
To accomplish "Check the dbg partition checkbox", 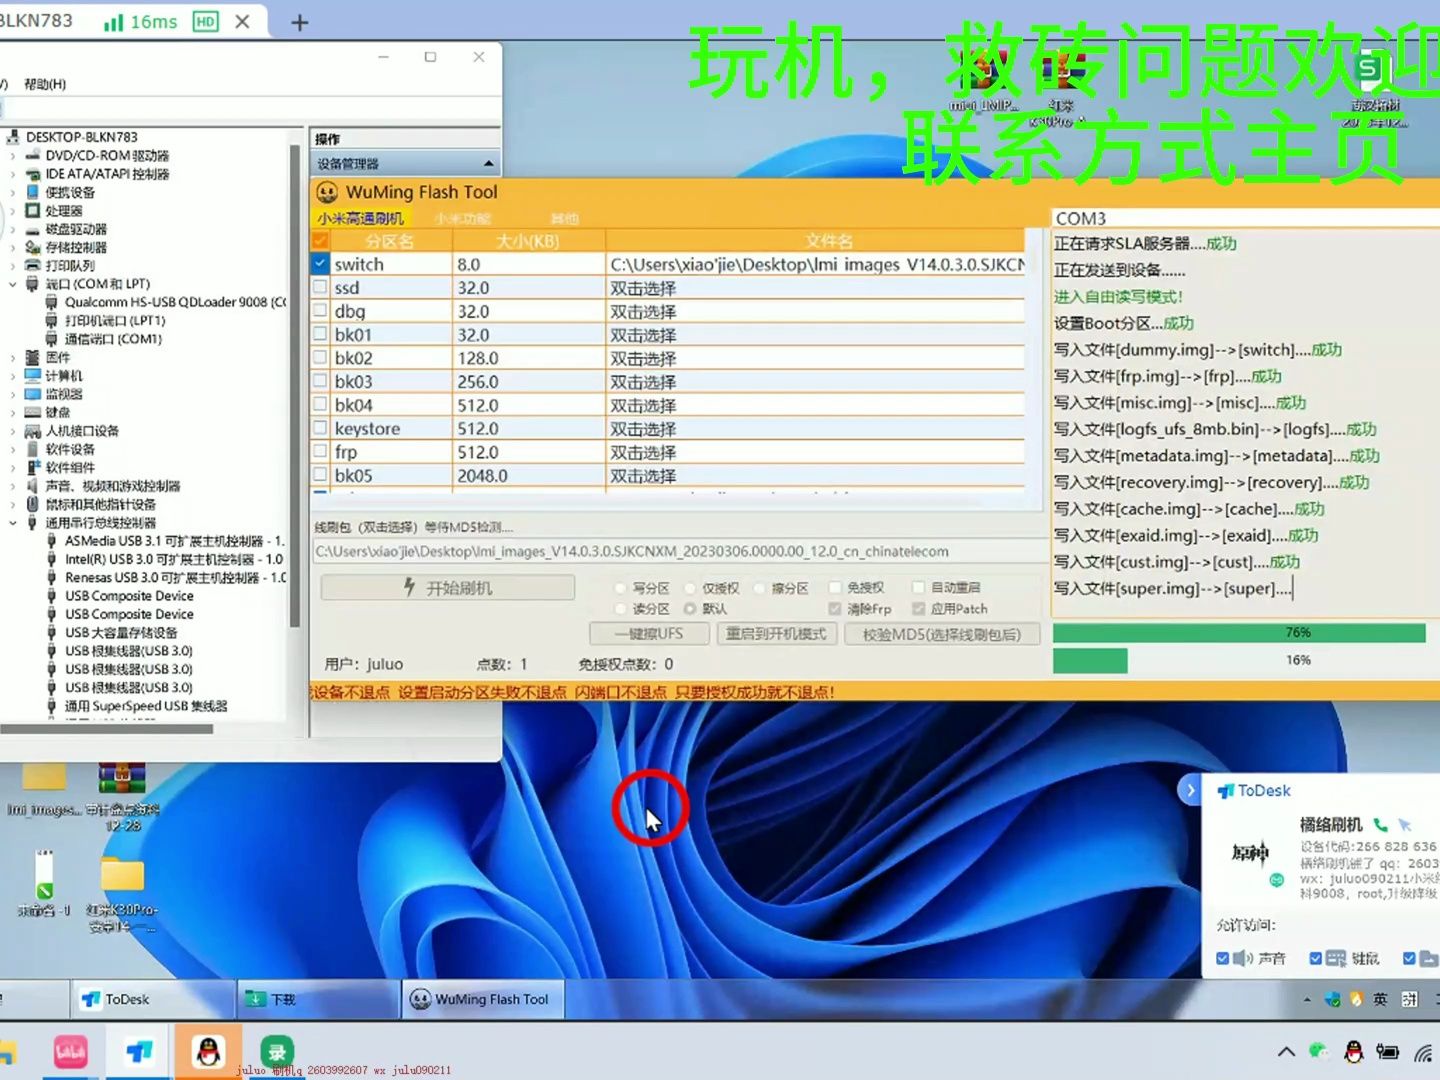I will click(320, 311).
